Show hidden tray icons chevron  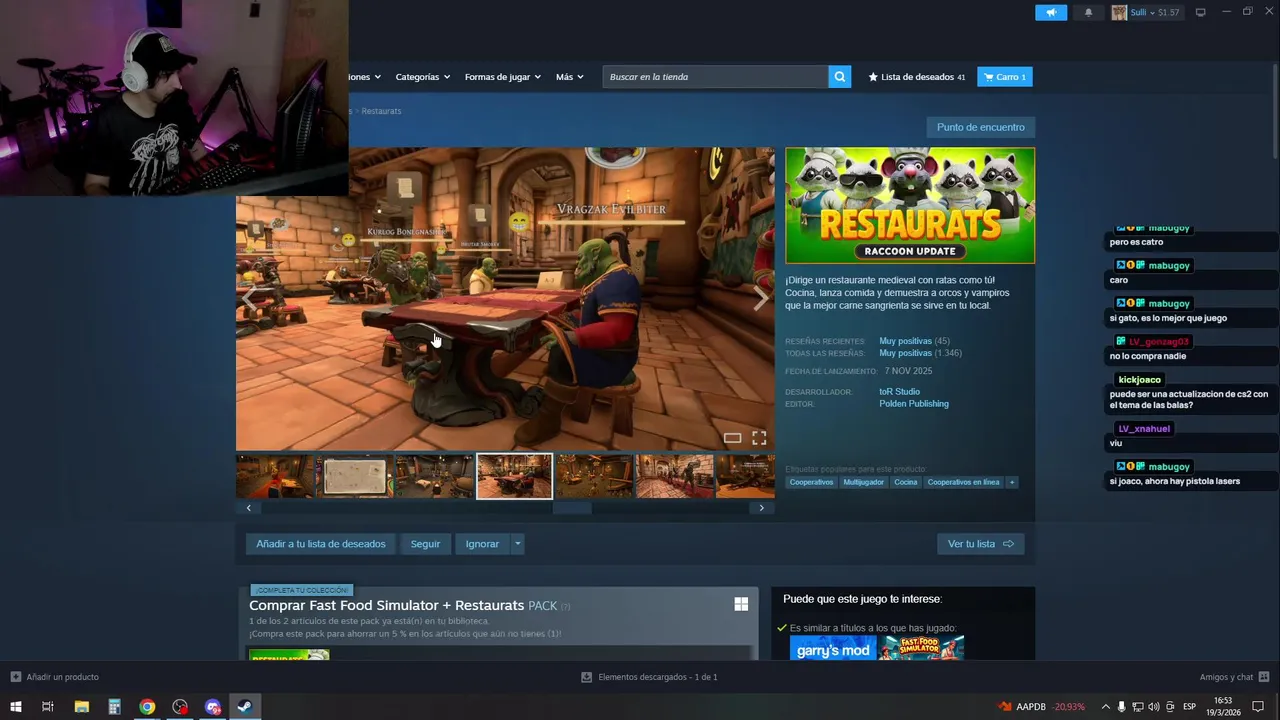pos(1105,707)
